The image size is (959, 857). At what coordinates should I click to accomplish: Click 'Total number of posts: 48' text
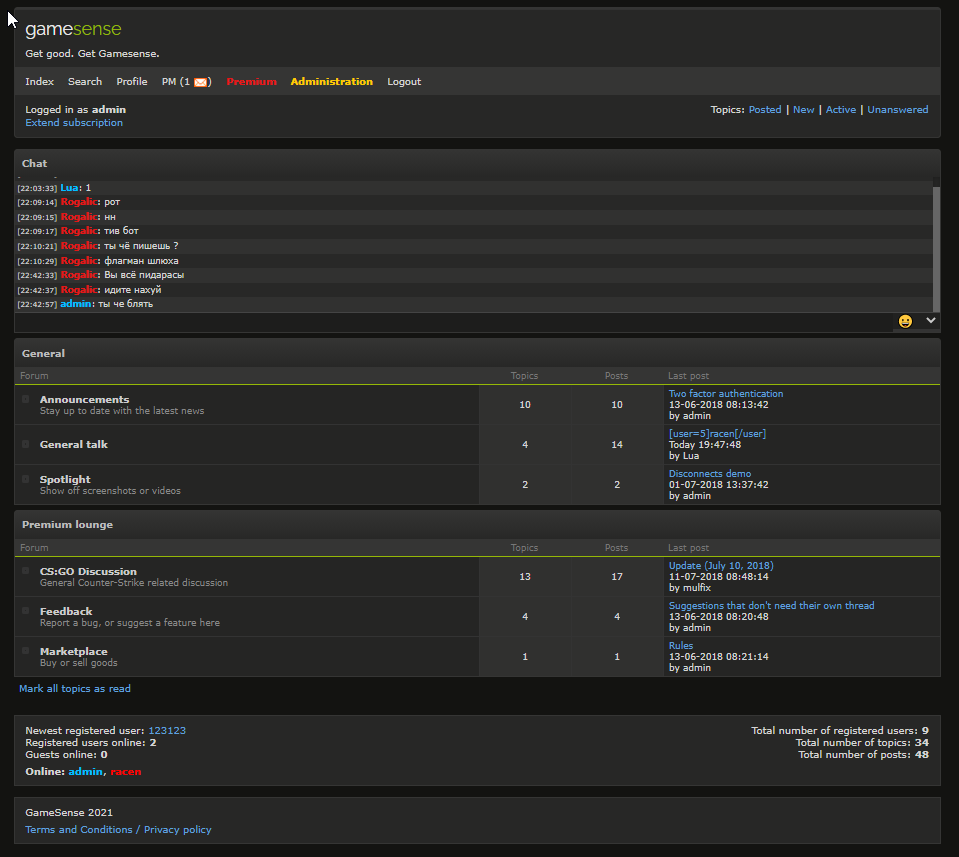[864, 755]
